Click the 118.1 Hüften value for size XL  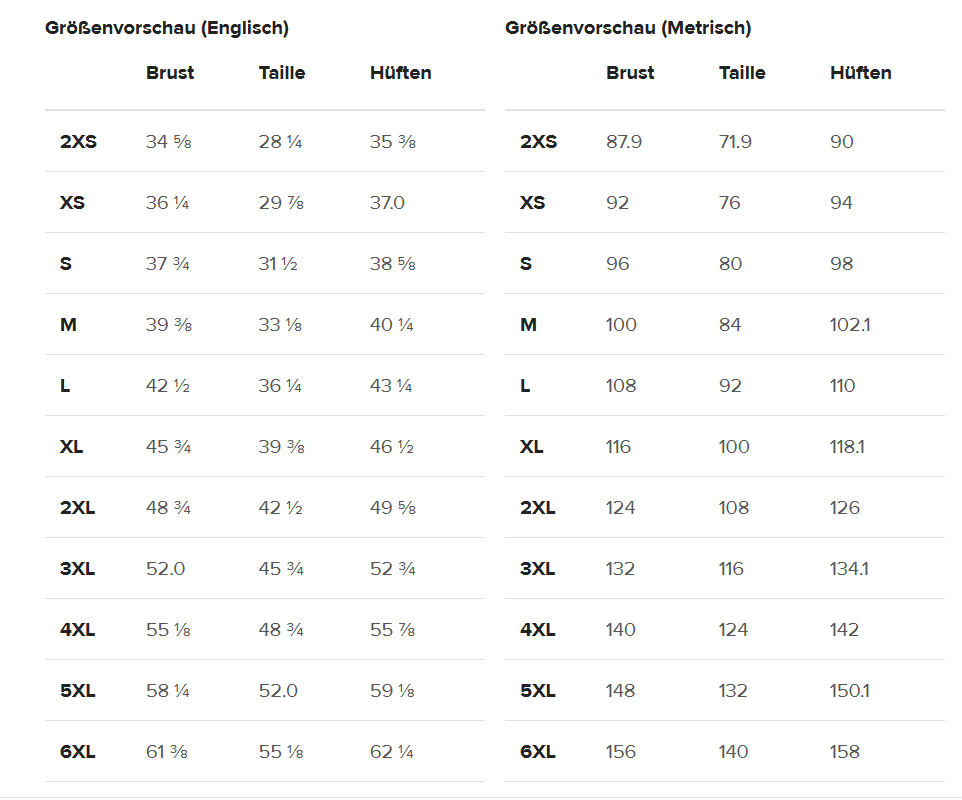coord(847,447)
